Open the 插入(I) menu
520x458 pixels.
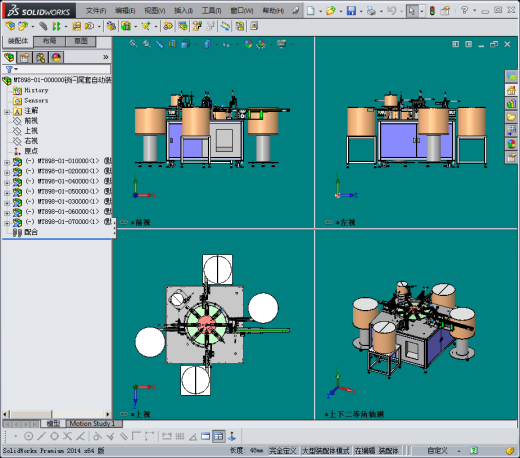[183, 11]
